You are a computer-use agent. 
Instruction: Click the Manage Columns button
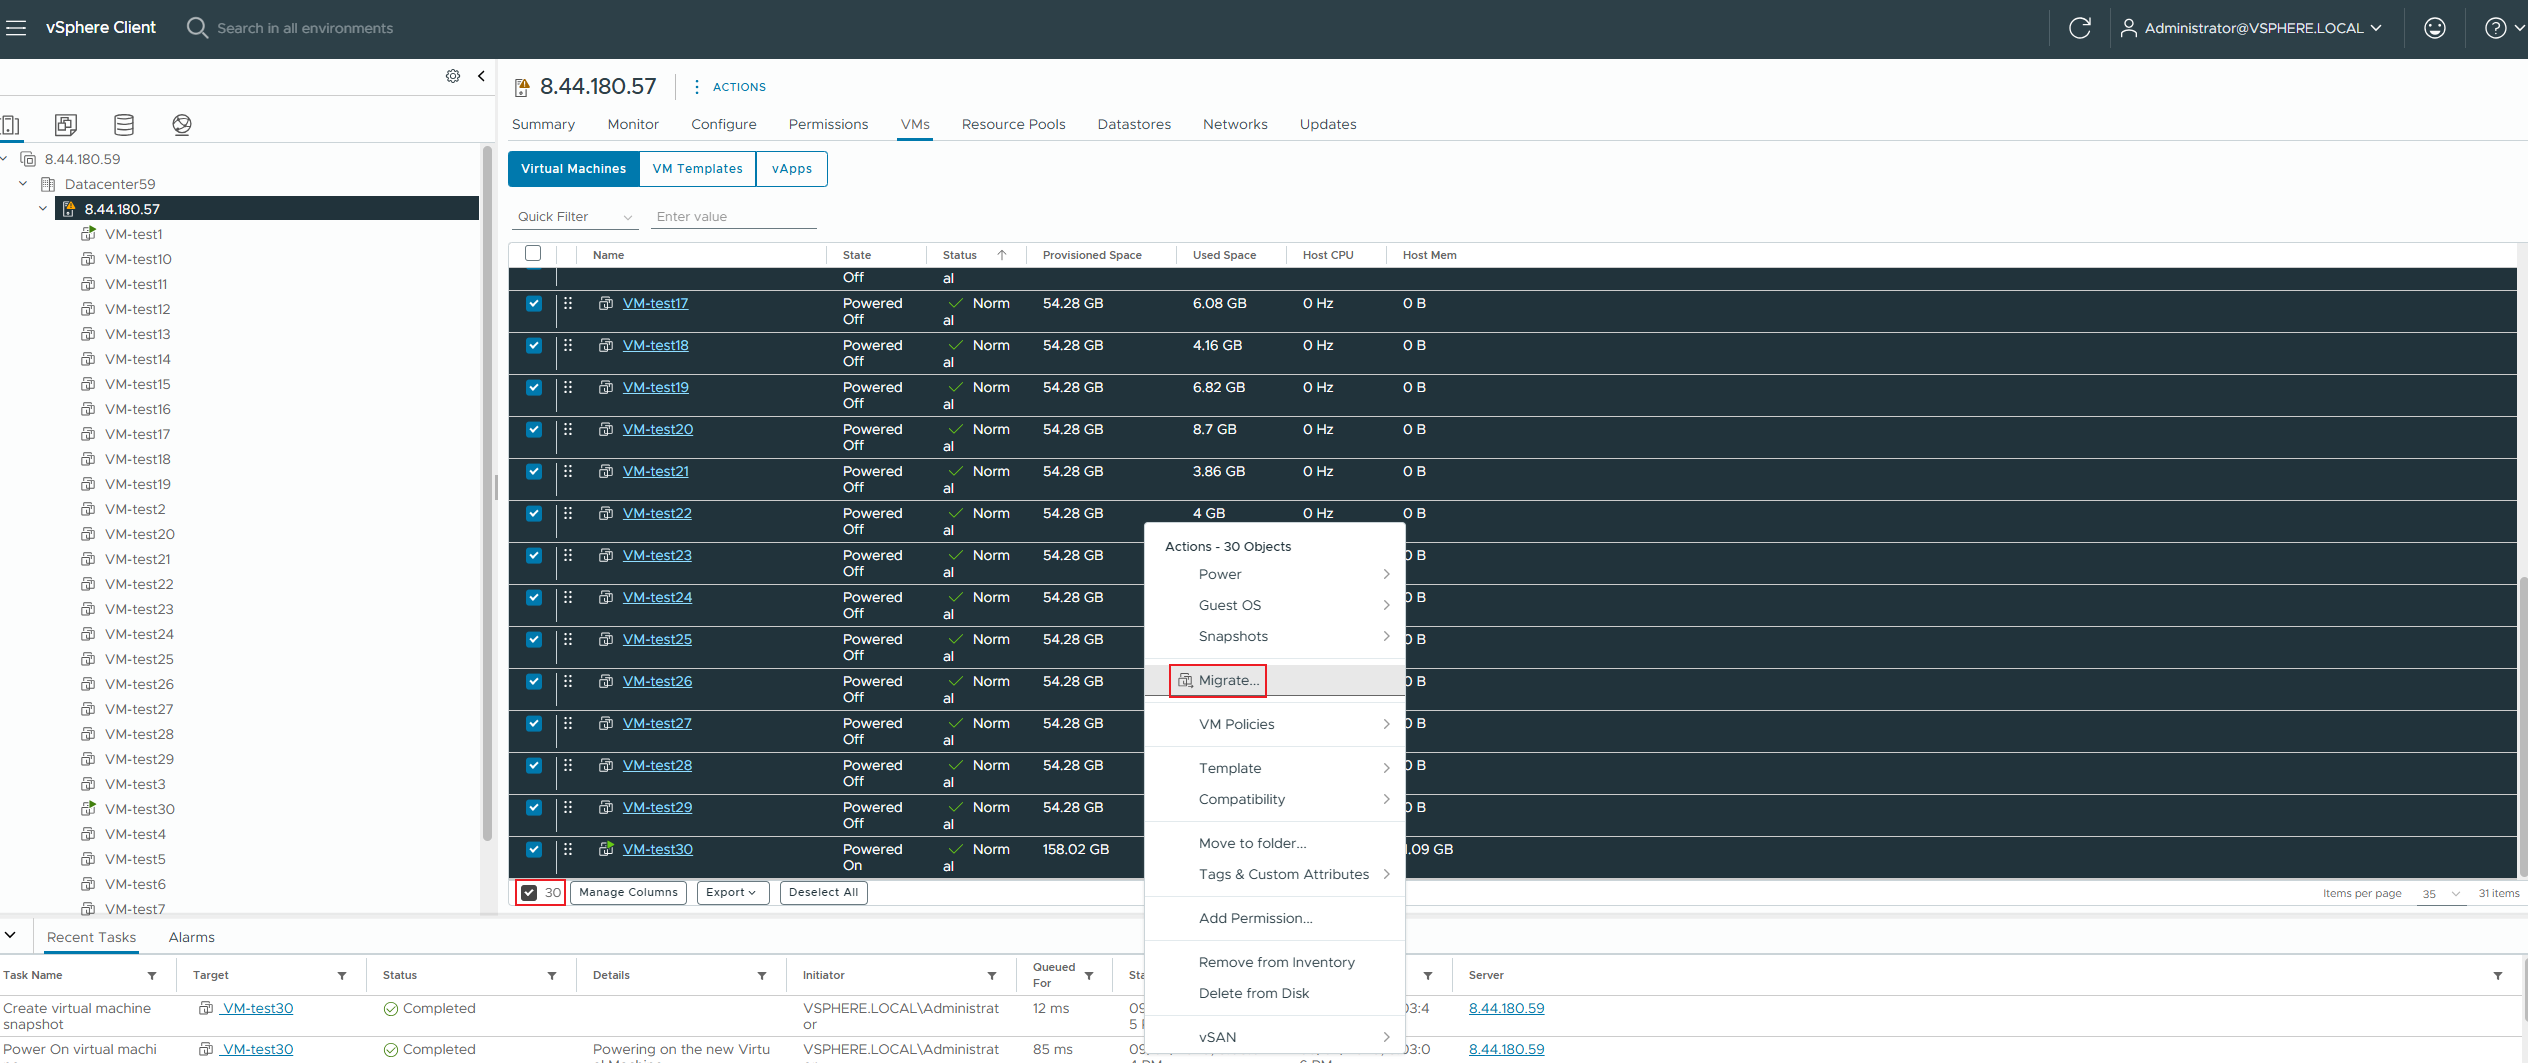628,893
